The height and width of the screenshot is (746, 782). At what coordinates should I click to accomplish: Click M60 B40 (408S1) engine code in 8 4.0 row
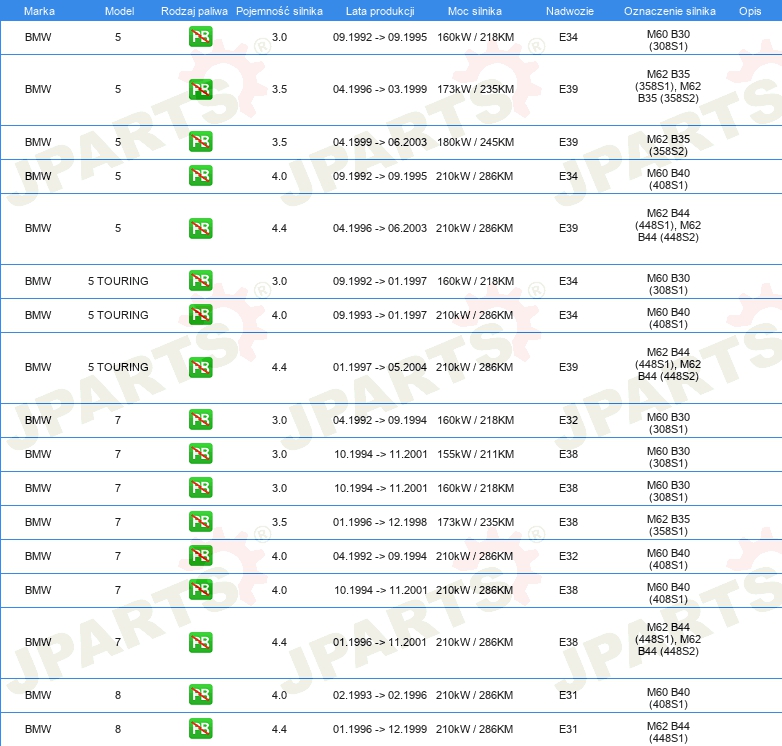point(668,698)
